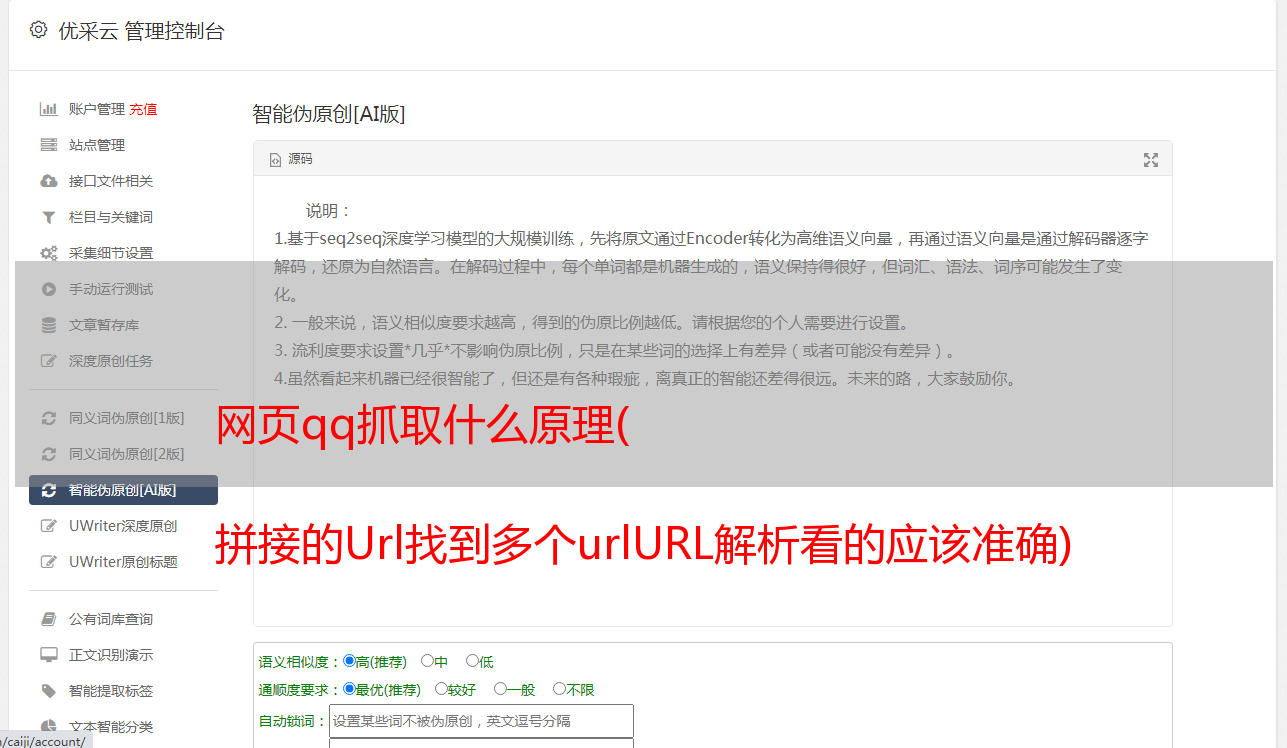
Task: Open the UWriter原创标题 link
Action: [x=123, y=562]
